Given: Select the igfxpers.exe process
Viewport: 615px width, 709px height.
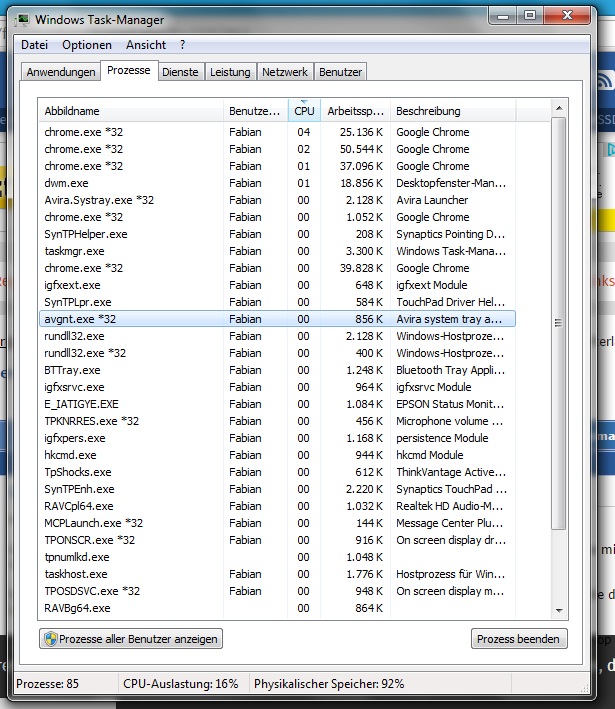Looking at the screenshot, I should (277, 438).
